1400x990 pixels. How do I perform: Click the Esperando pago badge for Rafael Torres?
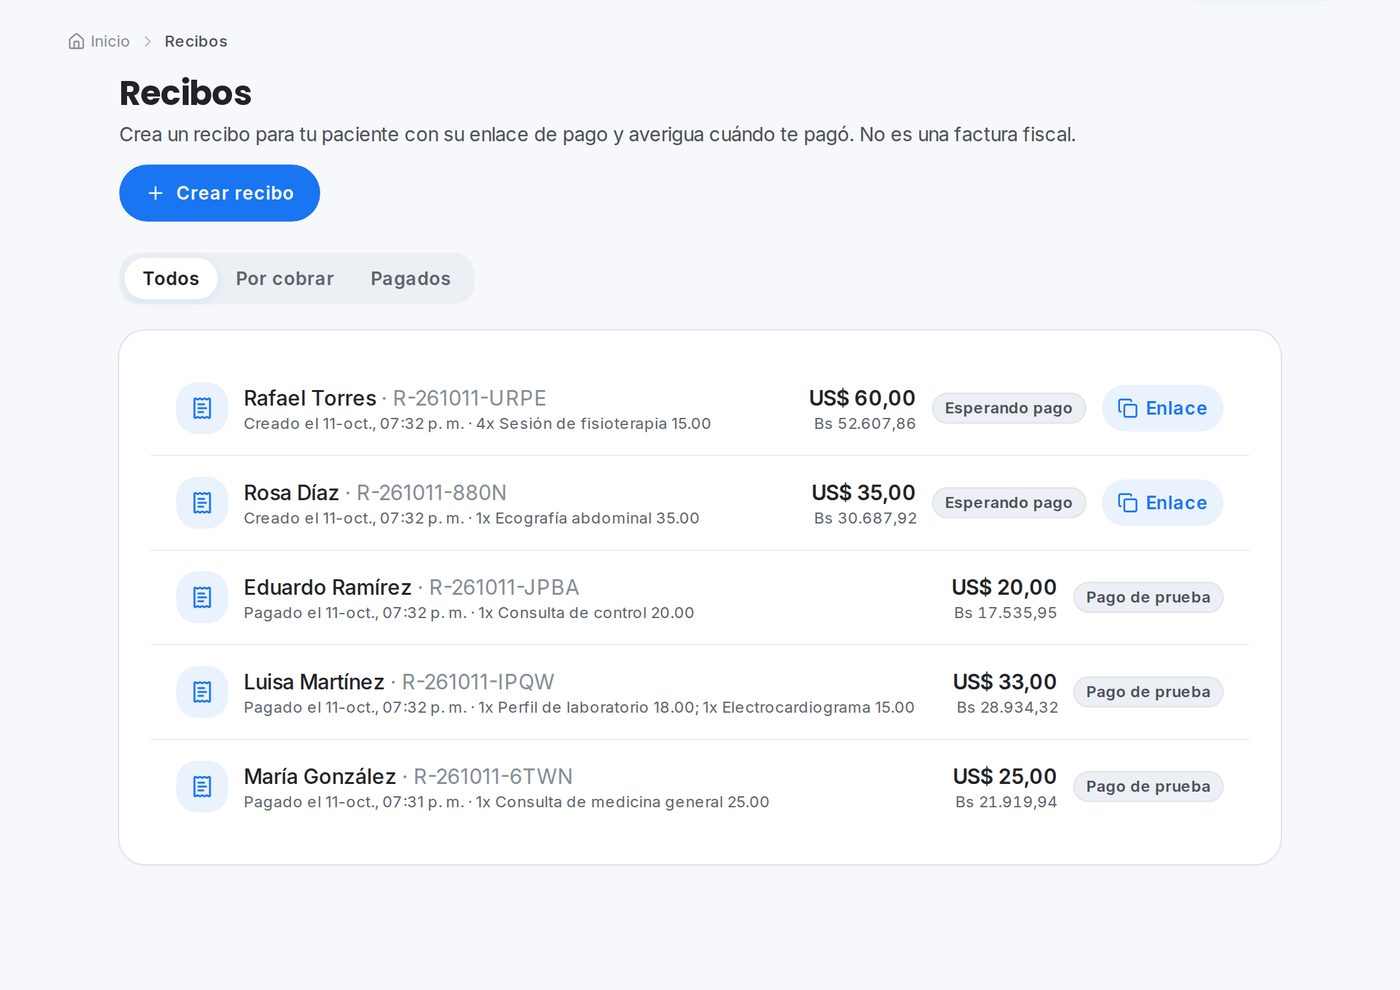click(1008, 408)
